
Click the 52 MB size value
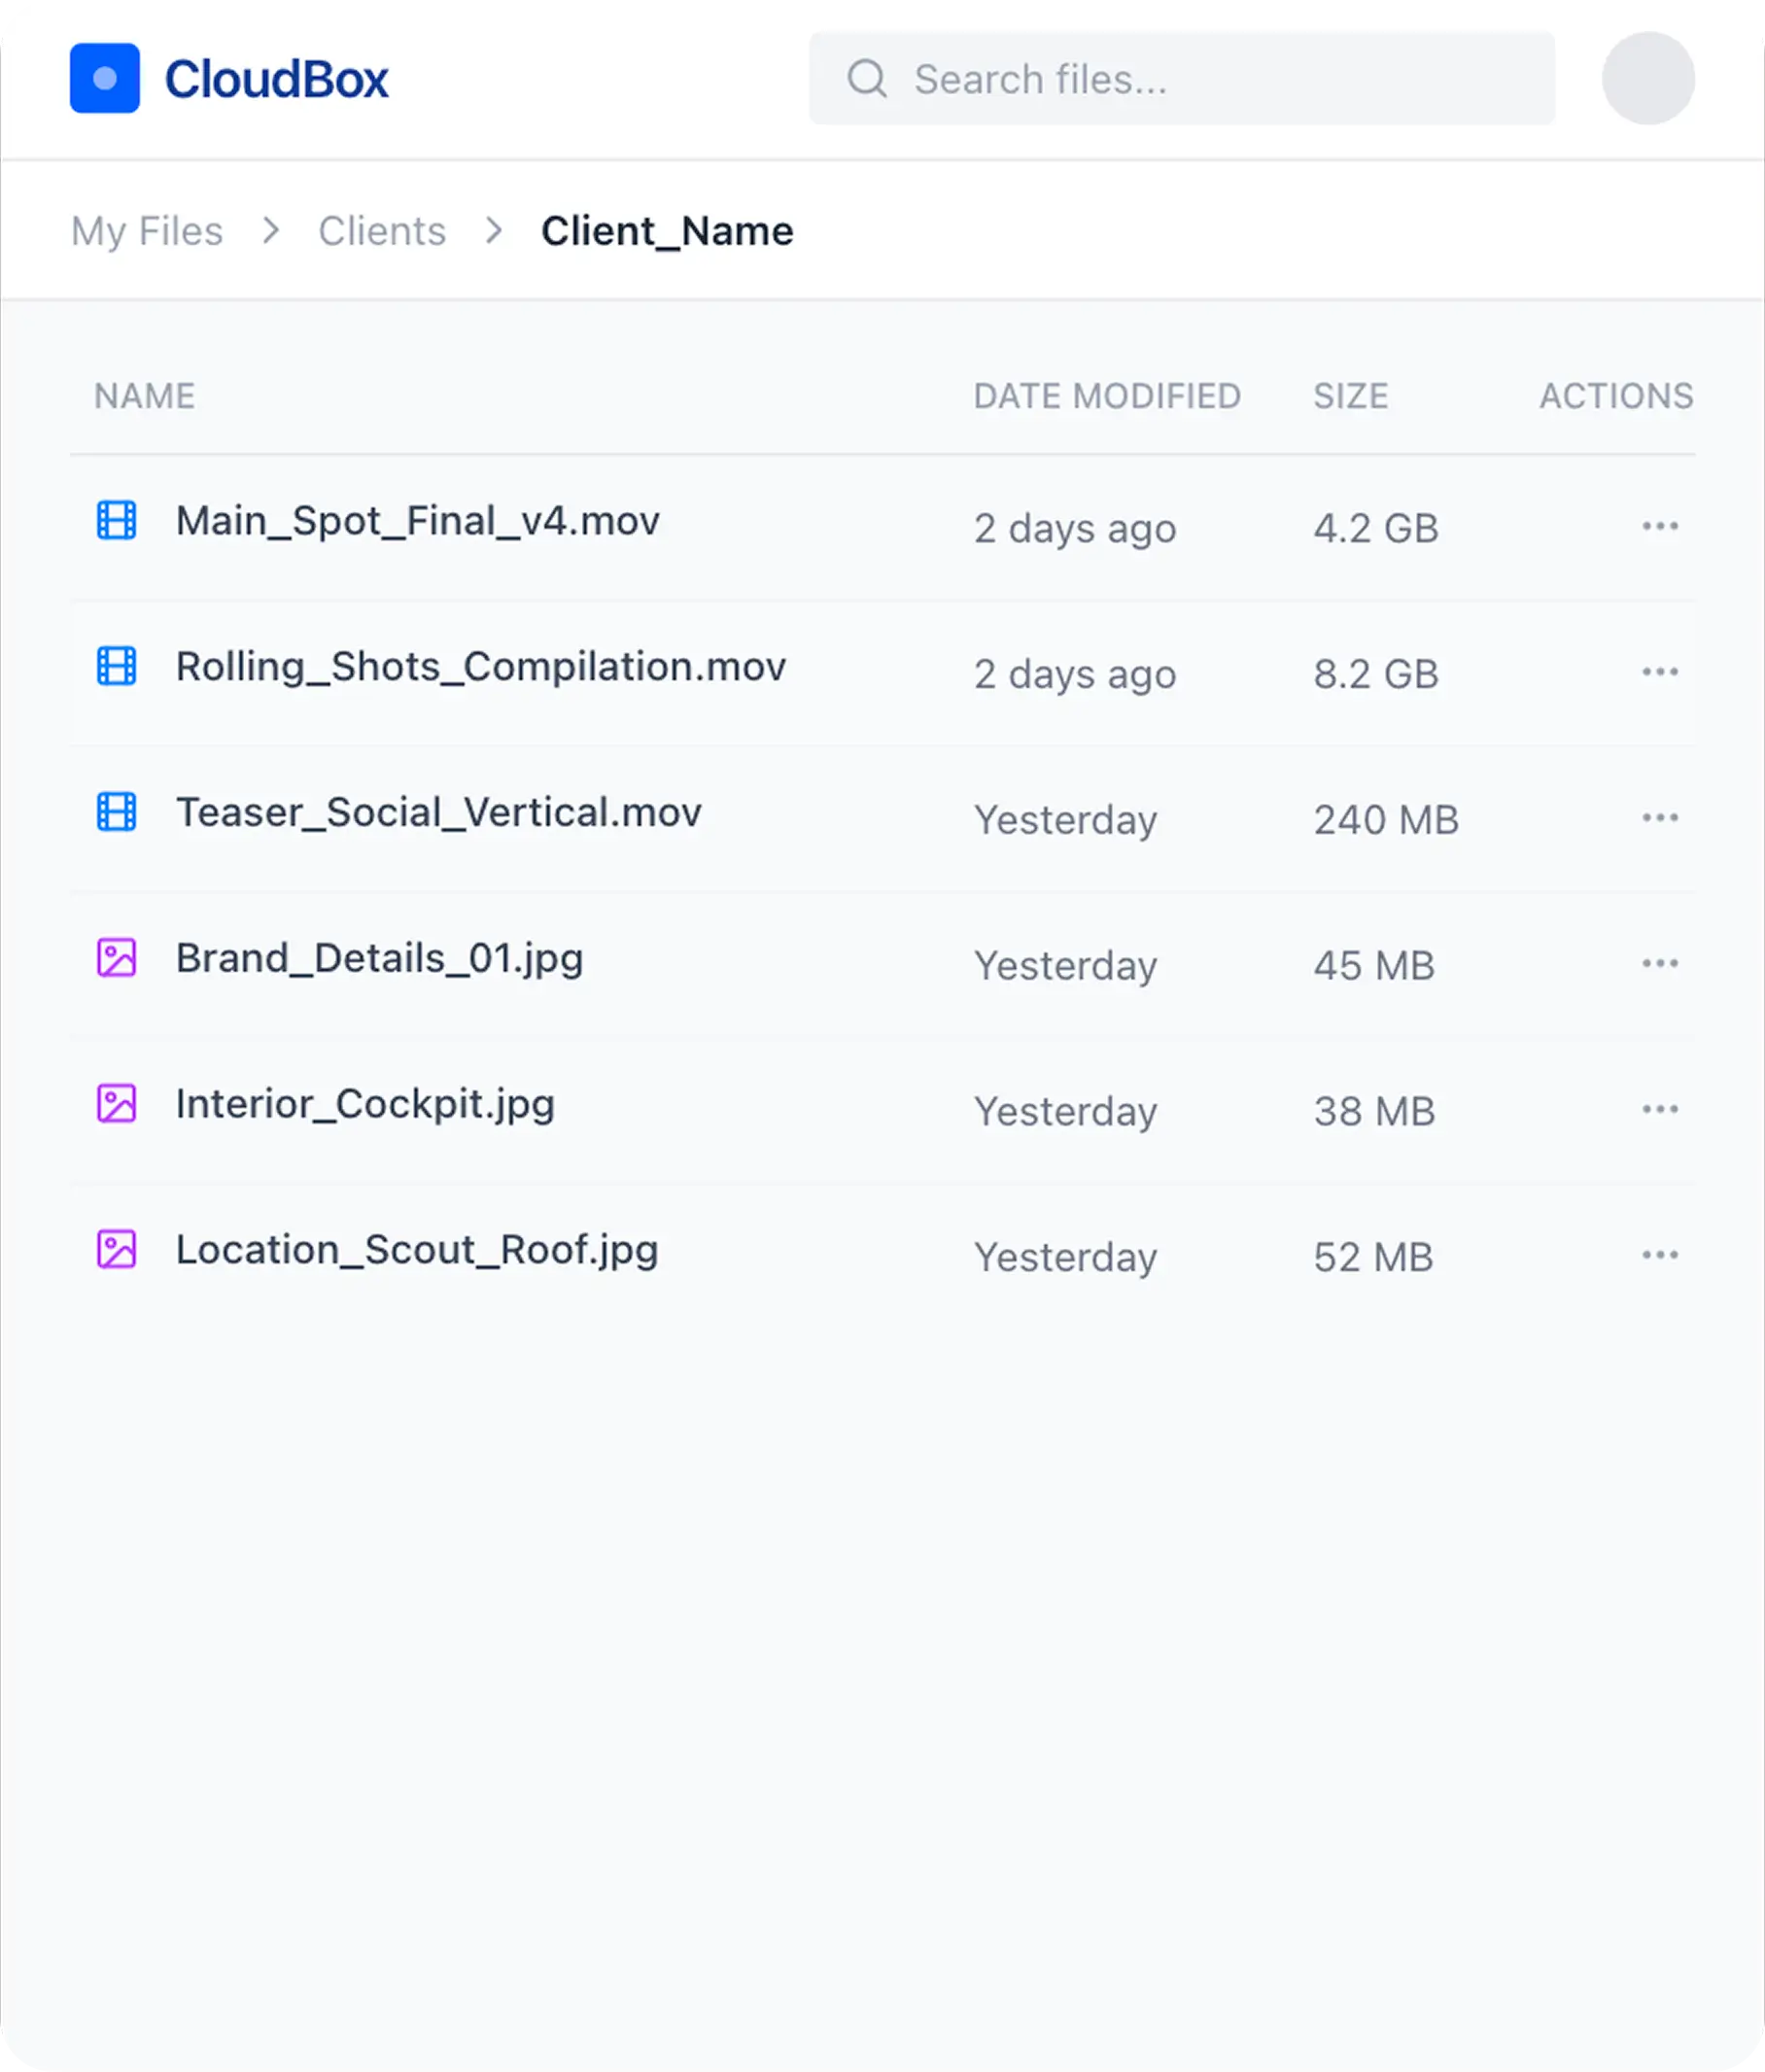tap(1373, 1257)
